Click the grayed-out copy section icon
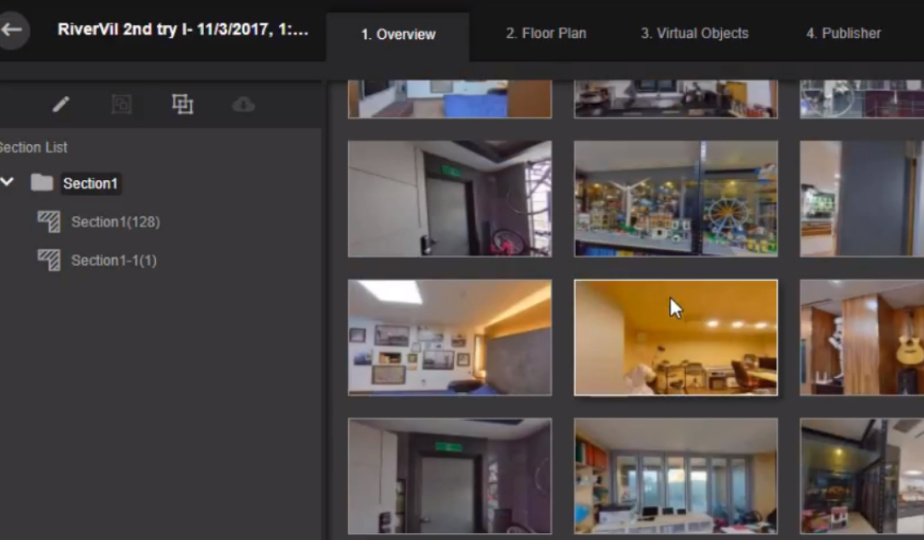Screen dimensions: 924x540 121,104
